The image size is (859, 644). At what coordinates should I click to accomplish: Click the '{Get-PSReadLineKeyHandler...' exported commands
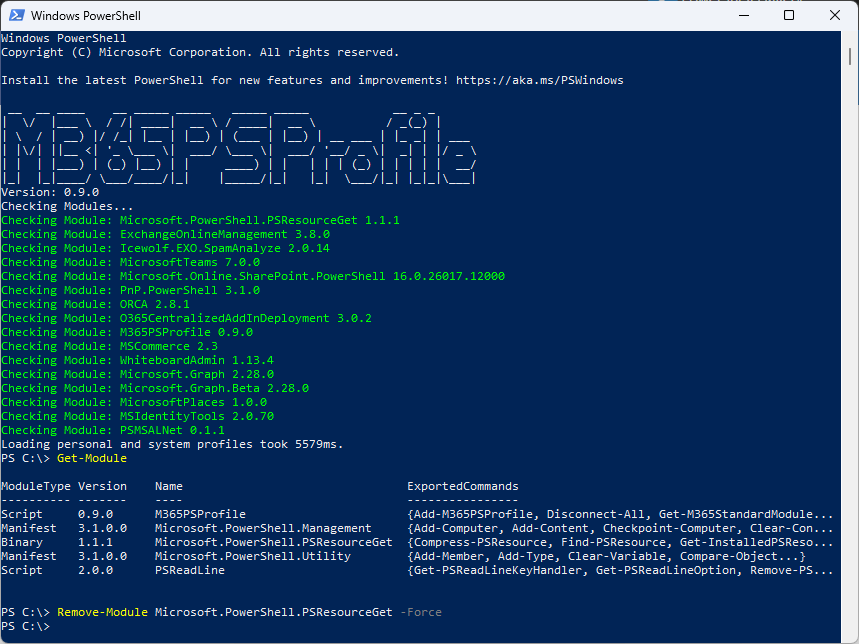coord(620,571)
